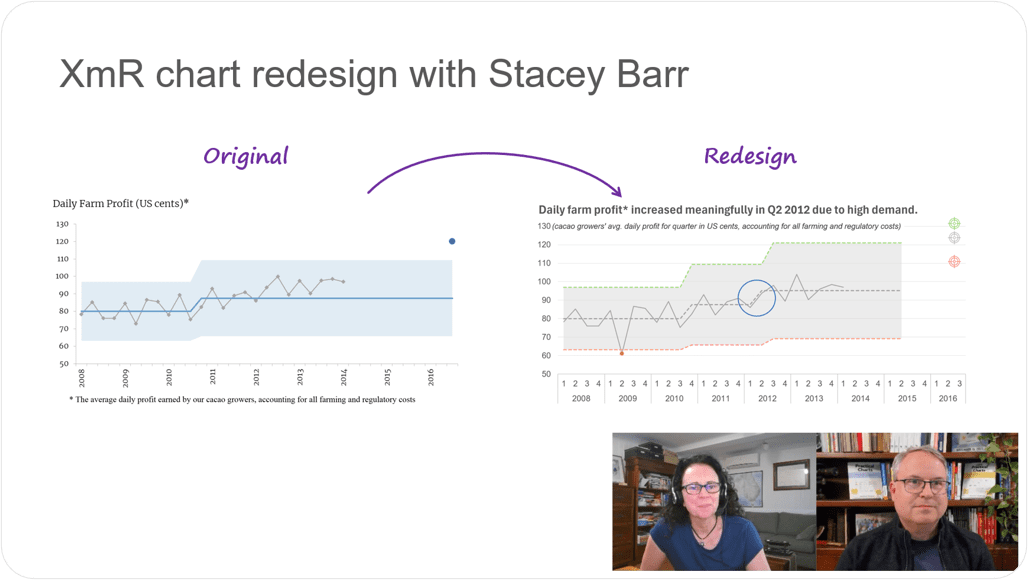Select the man's webcam video thumbnail

pos(917,501)
